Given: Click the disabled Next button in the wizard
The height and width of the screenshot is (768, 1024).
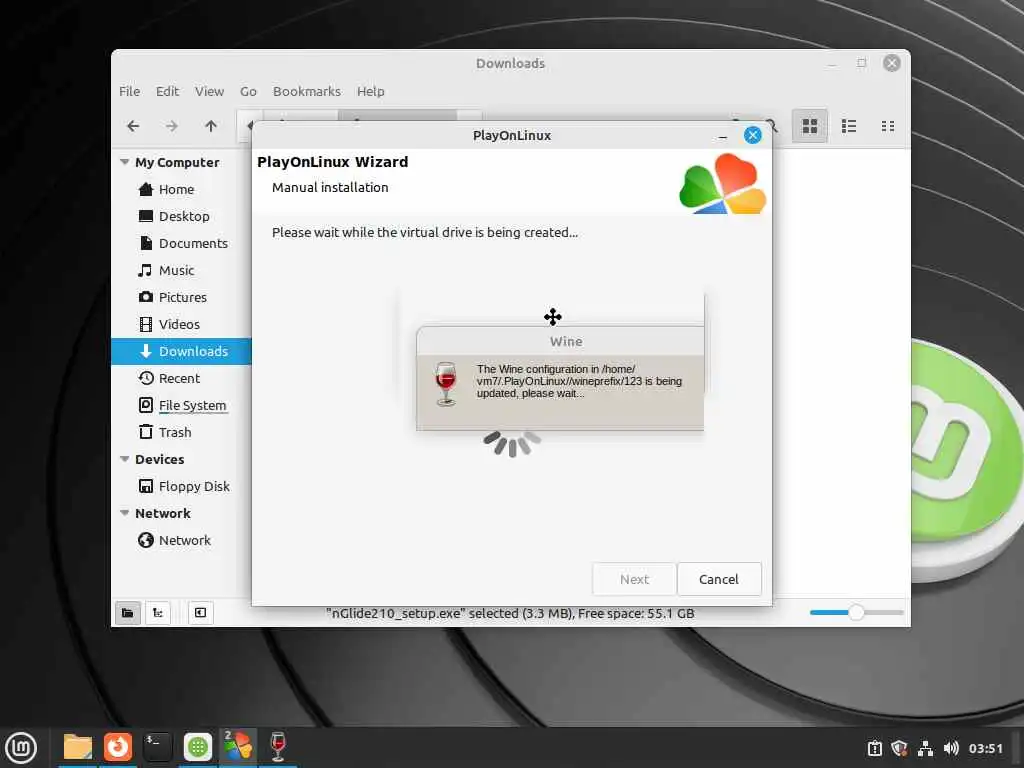Looking at the screenshot, I should [634, 579].
